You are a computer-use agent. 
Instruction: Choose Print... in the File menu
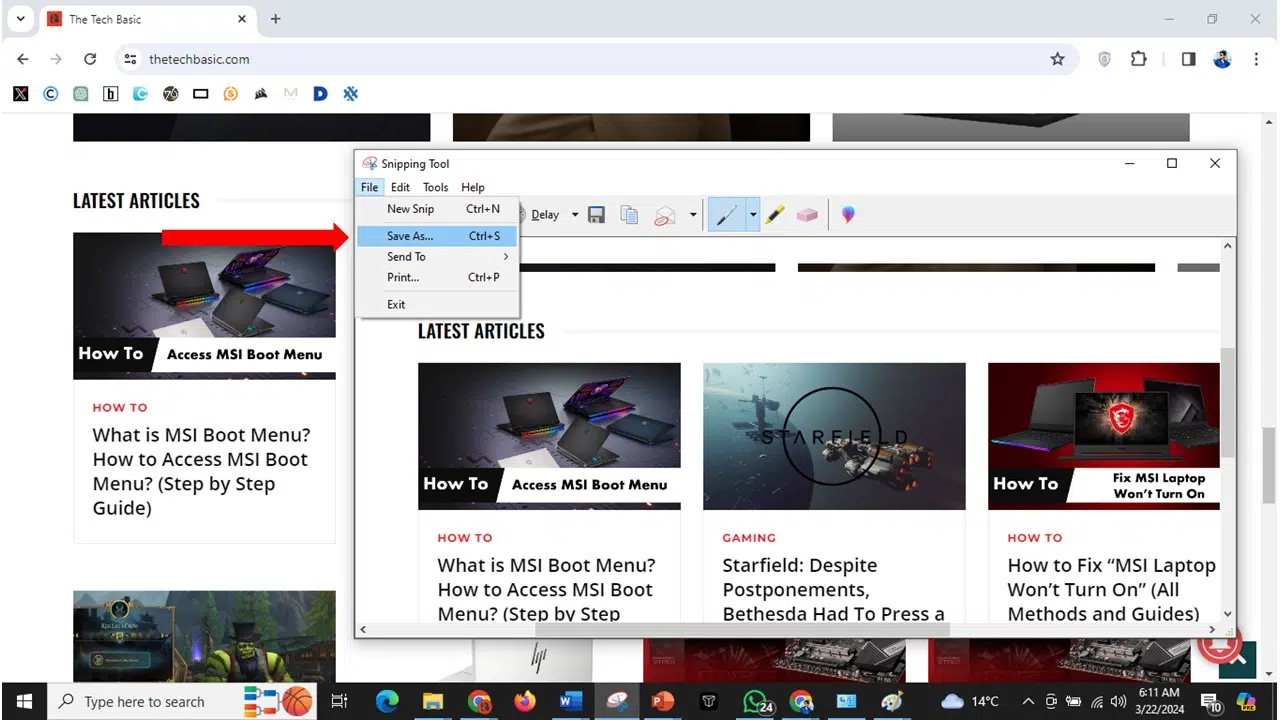(437, 277)
